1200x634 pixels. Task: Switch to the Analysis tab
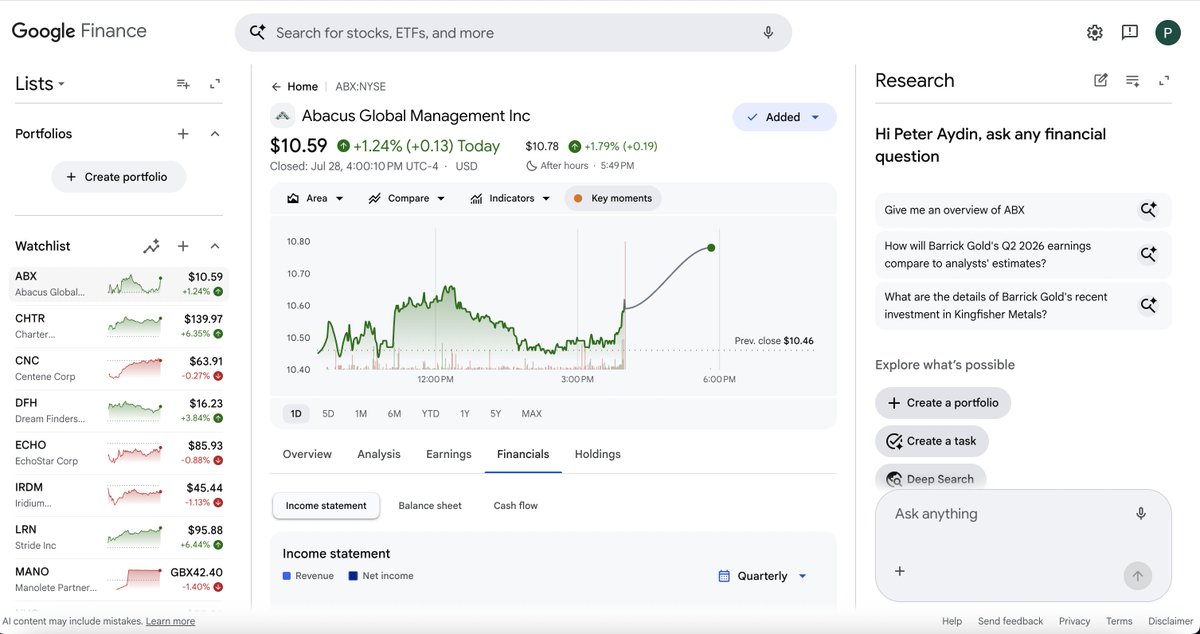[379, 454]
